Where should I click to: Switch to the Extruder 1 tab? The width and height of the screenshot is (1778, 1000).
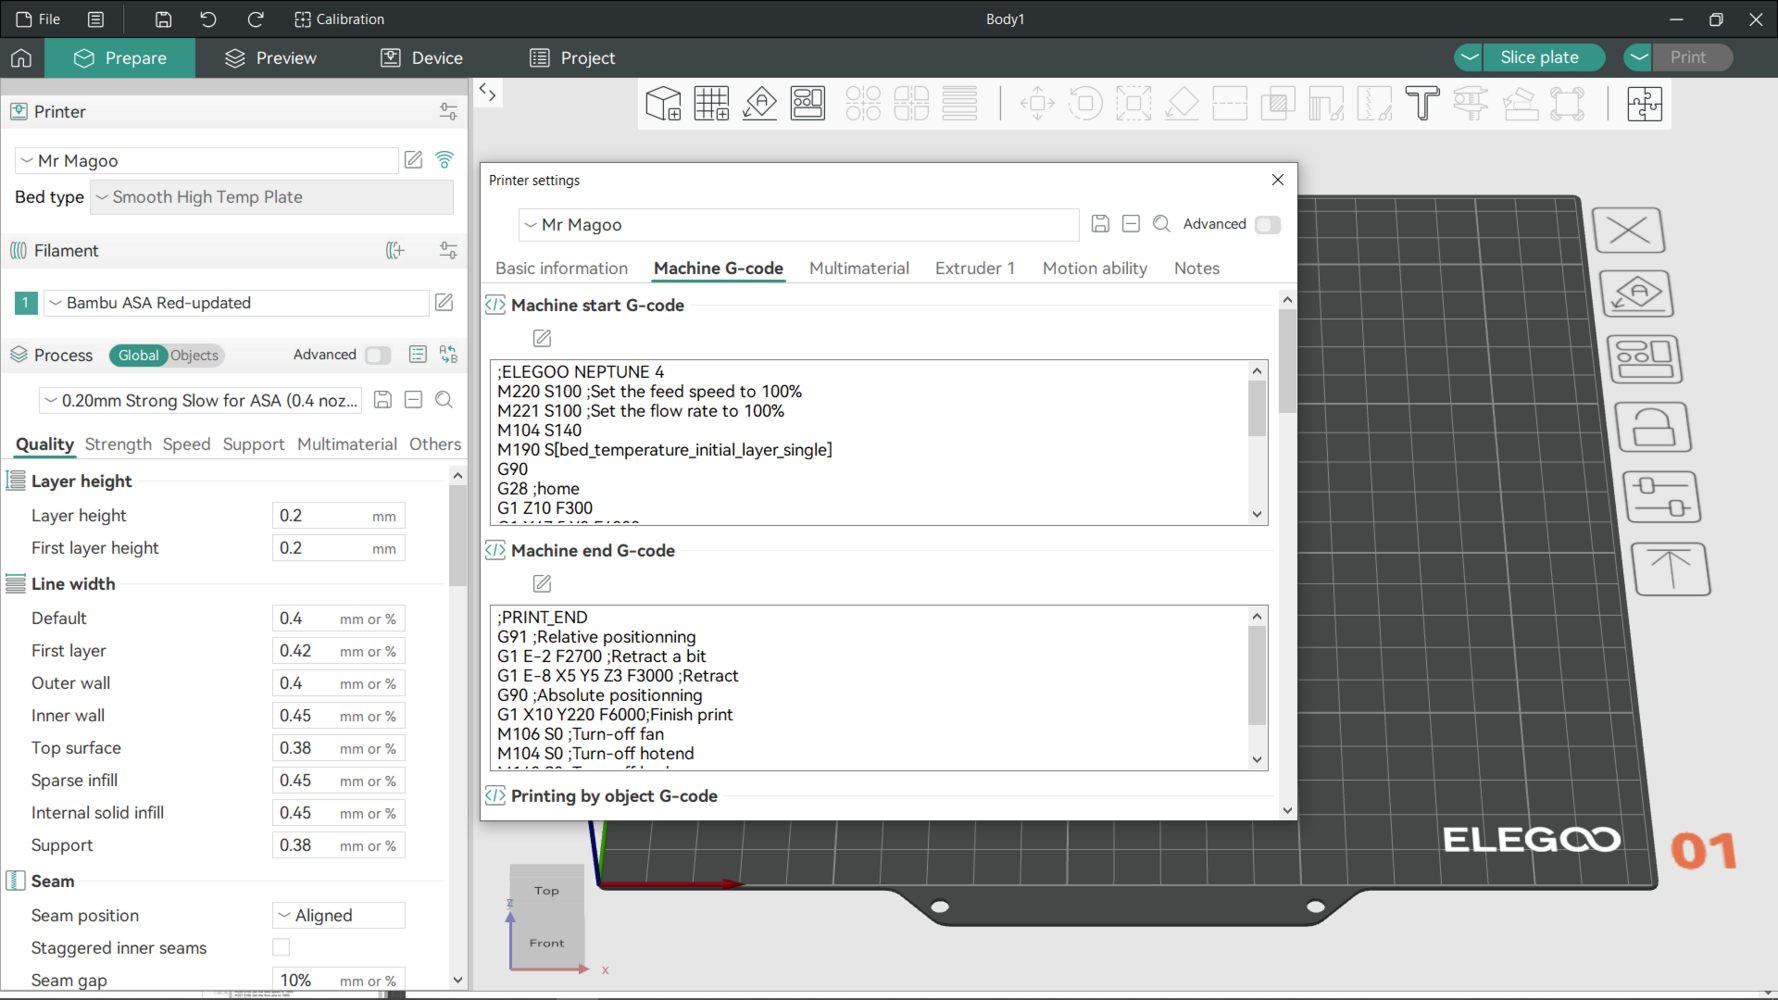(x=974, y=268)
